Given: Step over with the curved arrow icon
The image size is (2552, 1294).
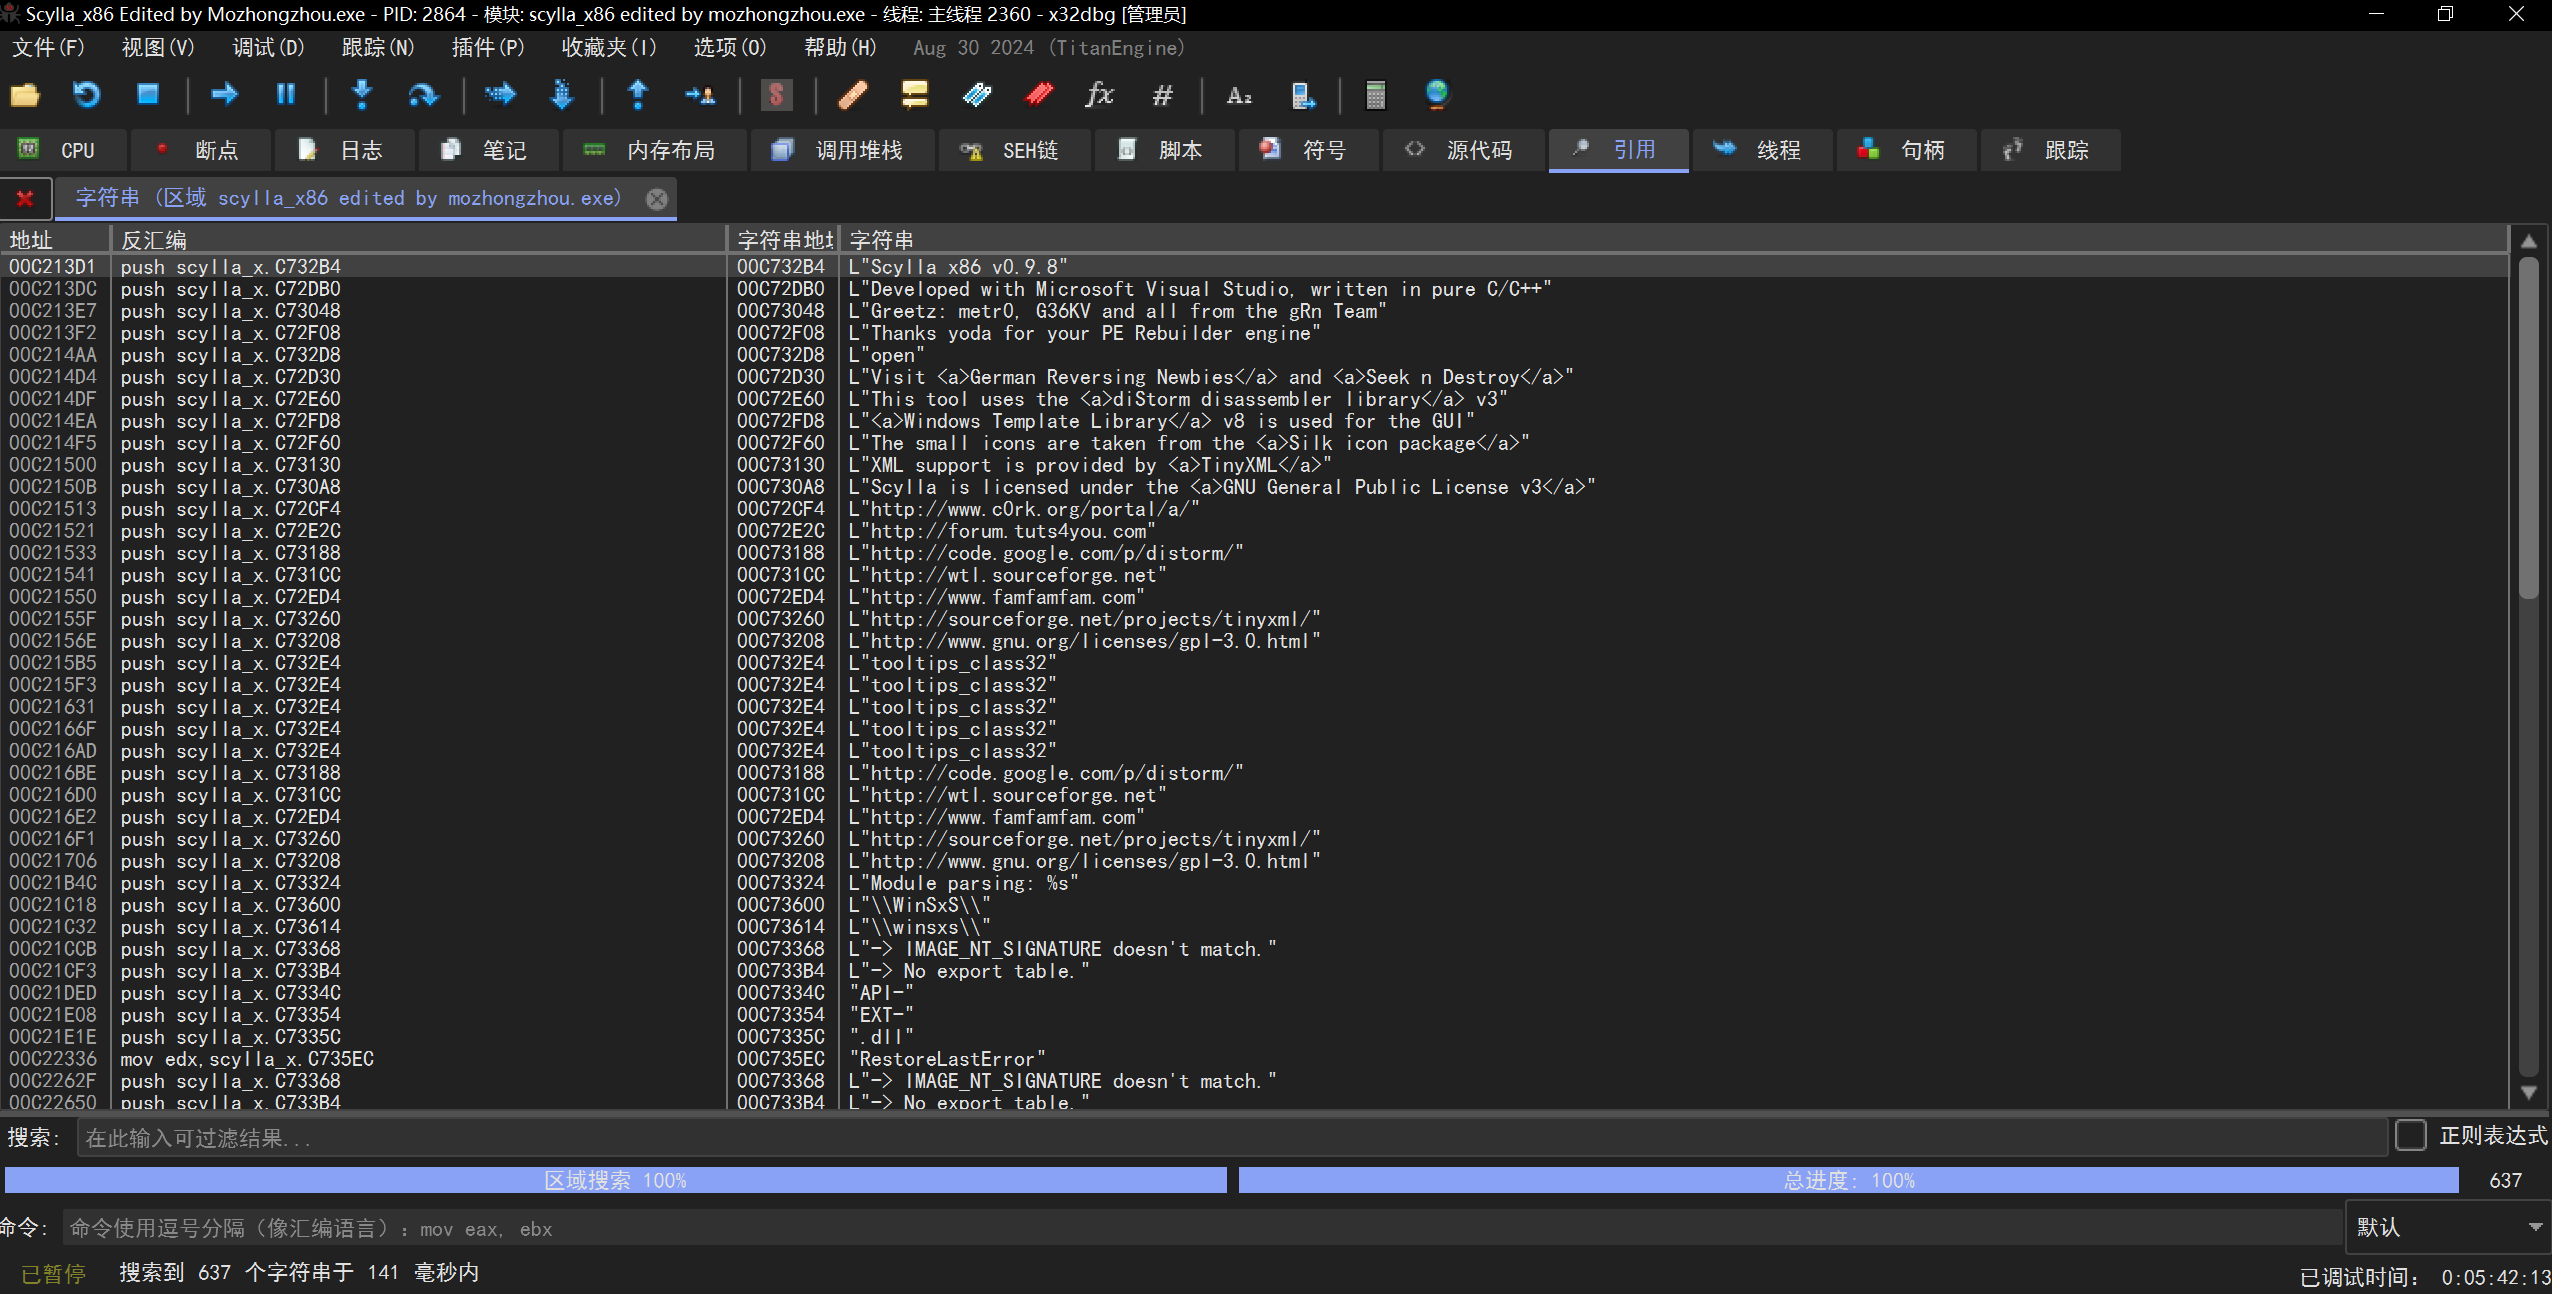Looking at the screenshot, I should (x=423, y=95).
